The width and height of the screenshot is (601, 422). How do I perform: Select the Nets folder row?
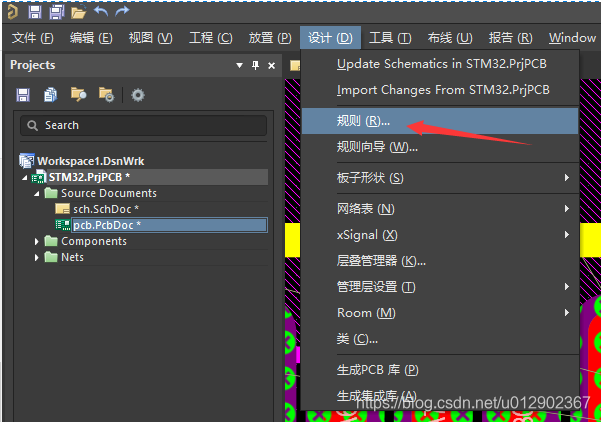coord(72,257)
